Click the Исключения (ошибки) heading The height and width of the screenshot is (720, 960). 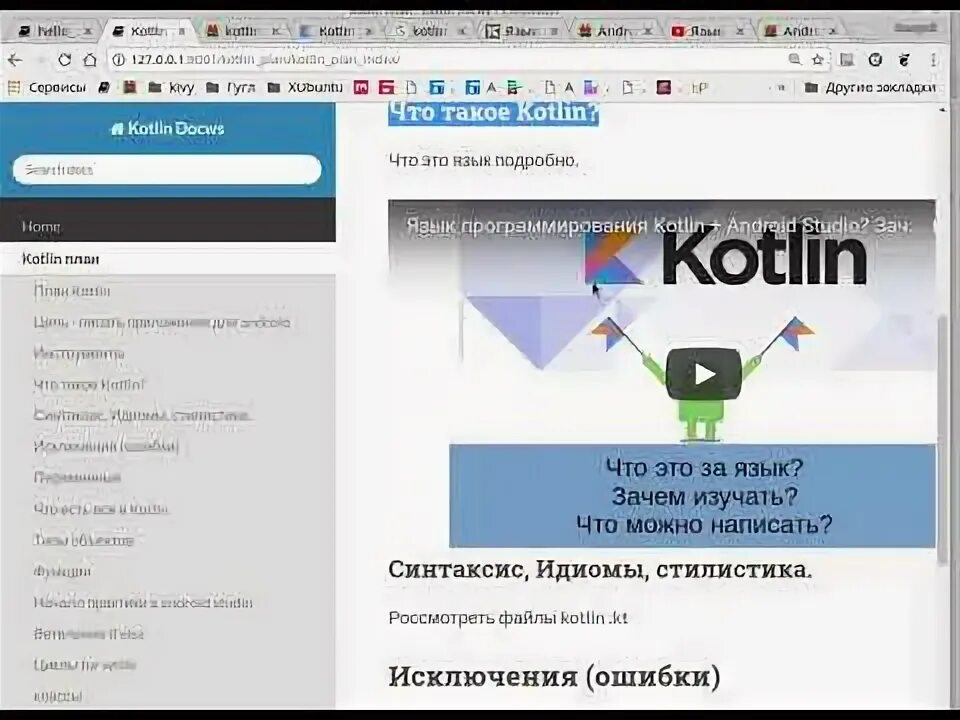point(554,677)
